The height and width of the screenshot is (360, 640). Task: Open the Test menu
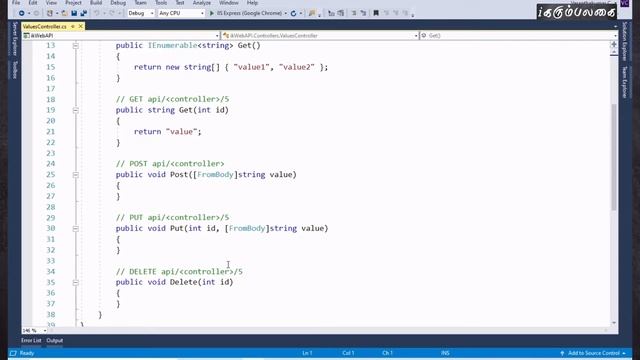pos(180,3)
